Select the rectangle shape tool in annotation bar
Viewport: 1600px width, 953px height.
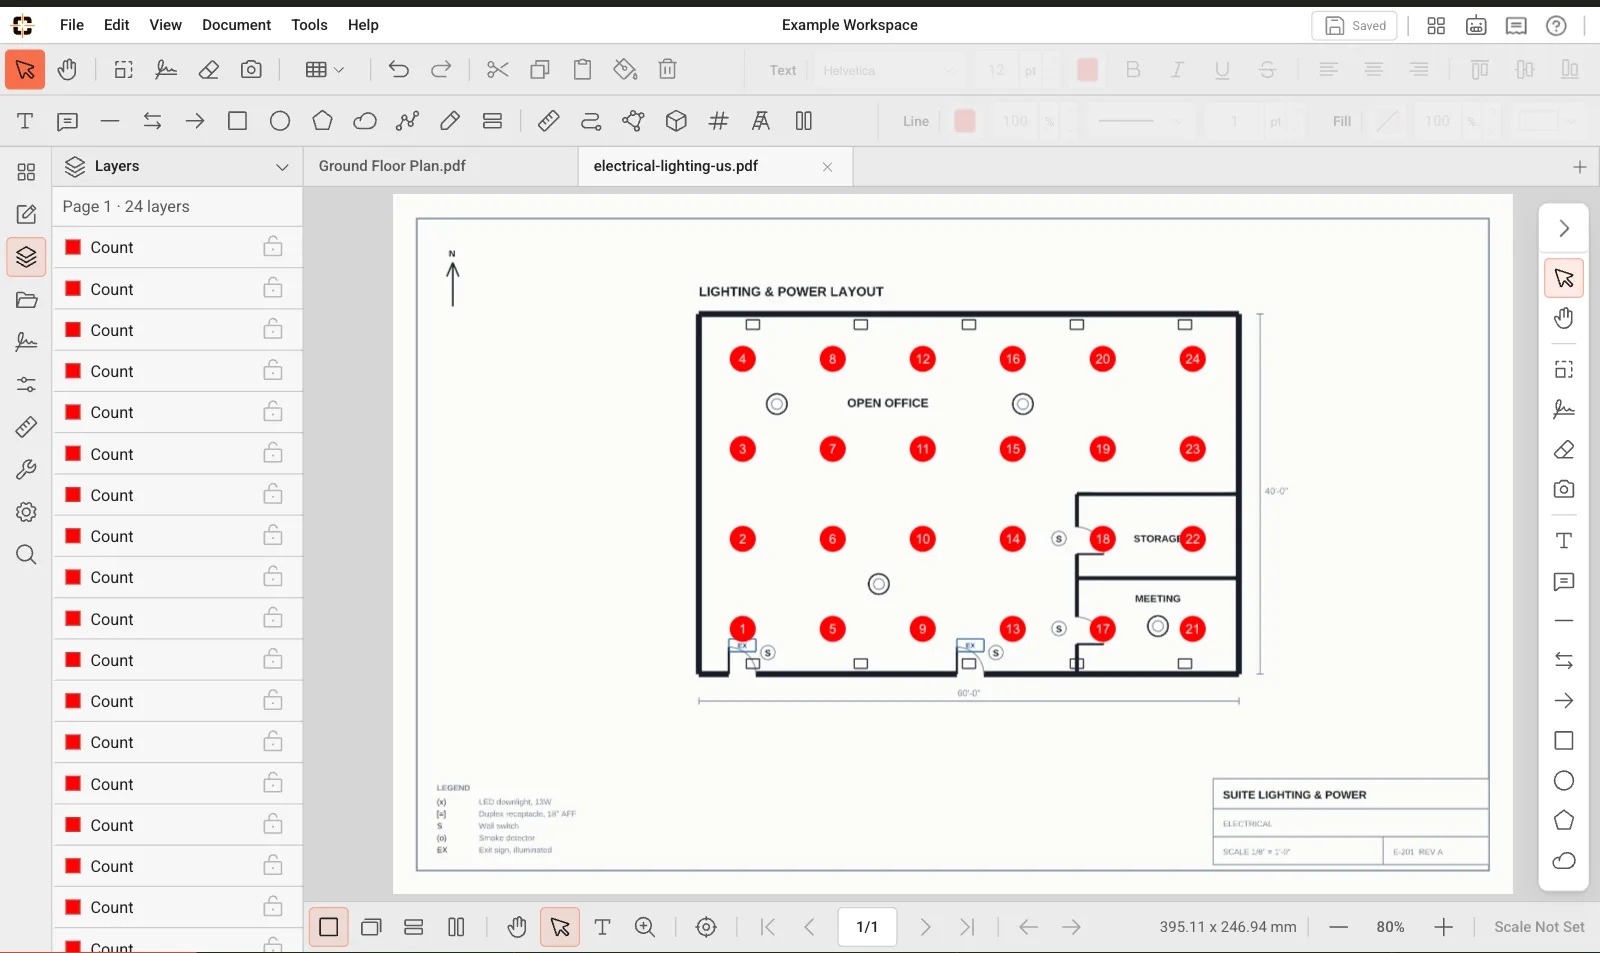[x=237, y=121]
